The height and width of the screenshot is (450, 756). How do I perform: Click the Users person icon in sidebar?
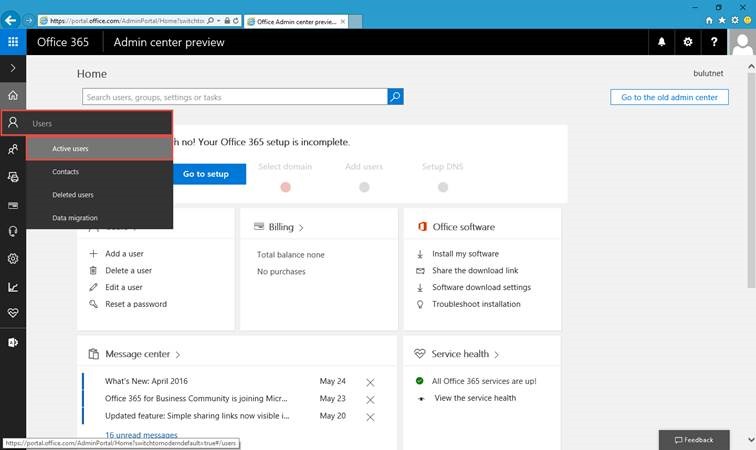click(x=13, y=123)
